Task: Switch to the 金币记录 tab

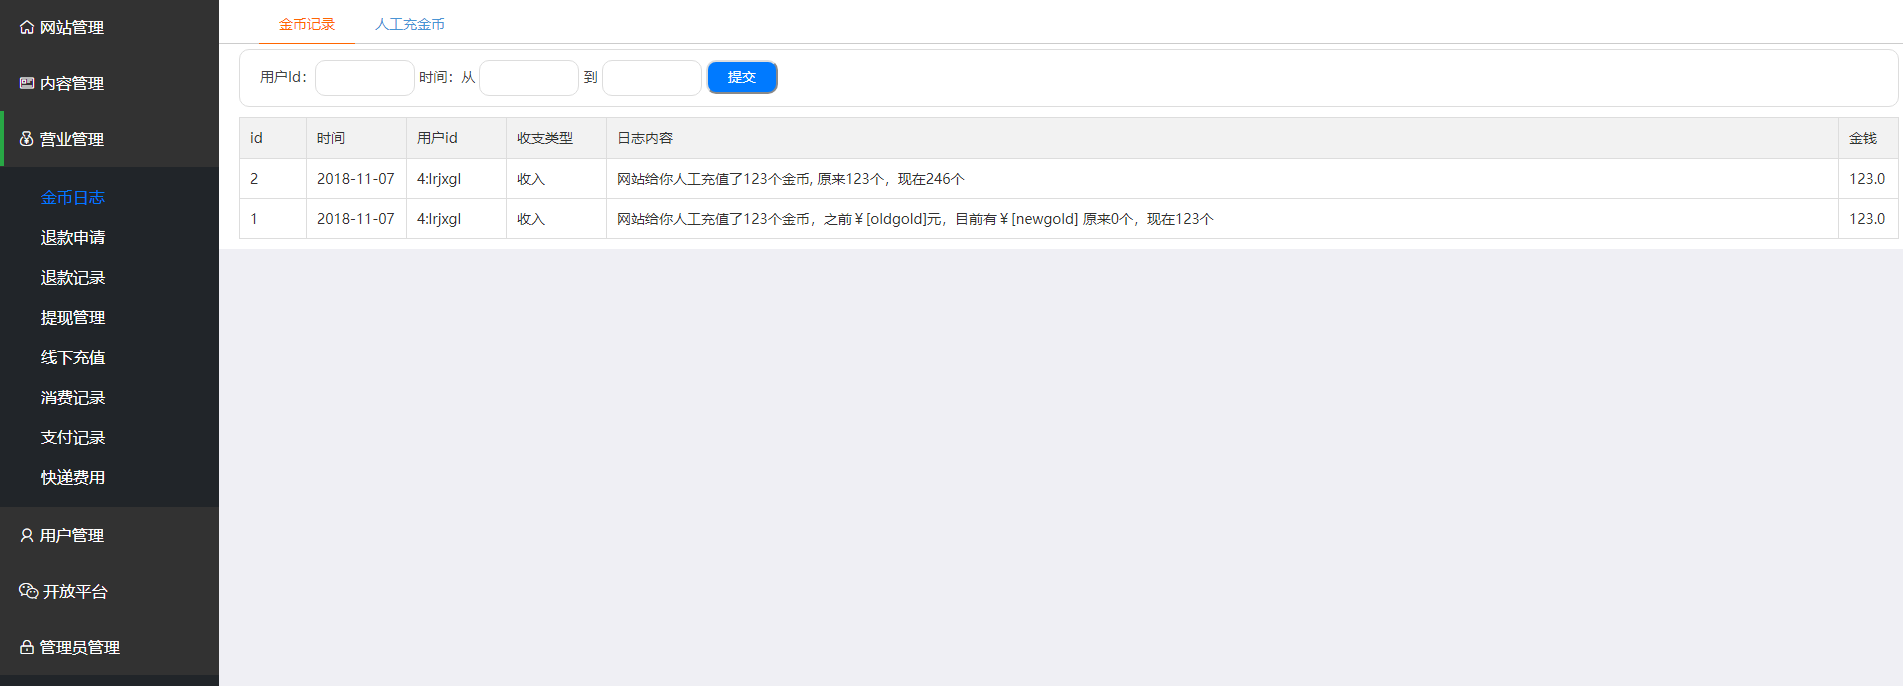Action: pos(306,24)
